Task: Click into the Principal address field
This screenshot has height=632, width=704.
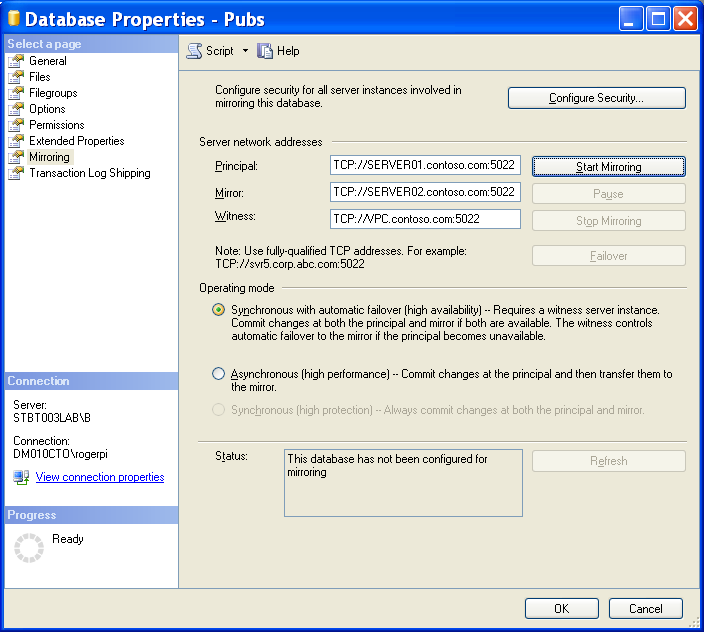Action: click(x=425, y=165)
